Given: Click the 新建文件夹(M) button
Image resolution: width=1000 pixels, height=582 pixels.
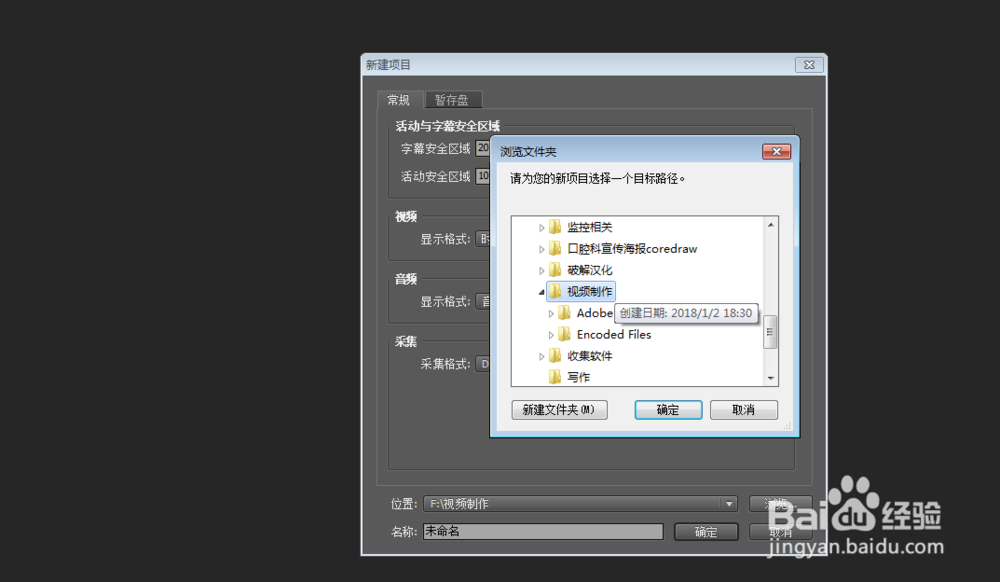Looking at the screenshot, I should (559, 410).
